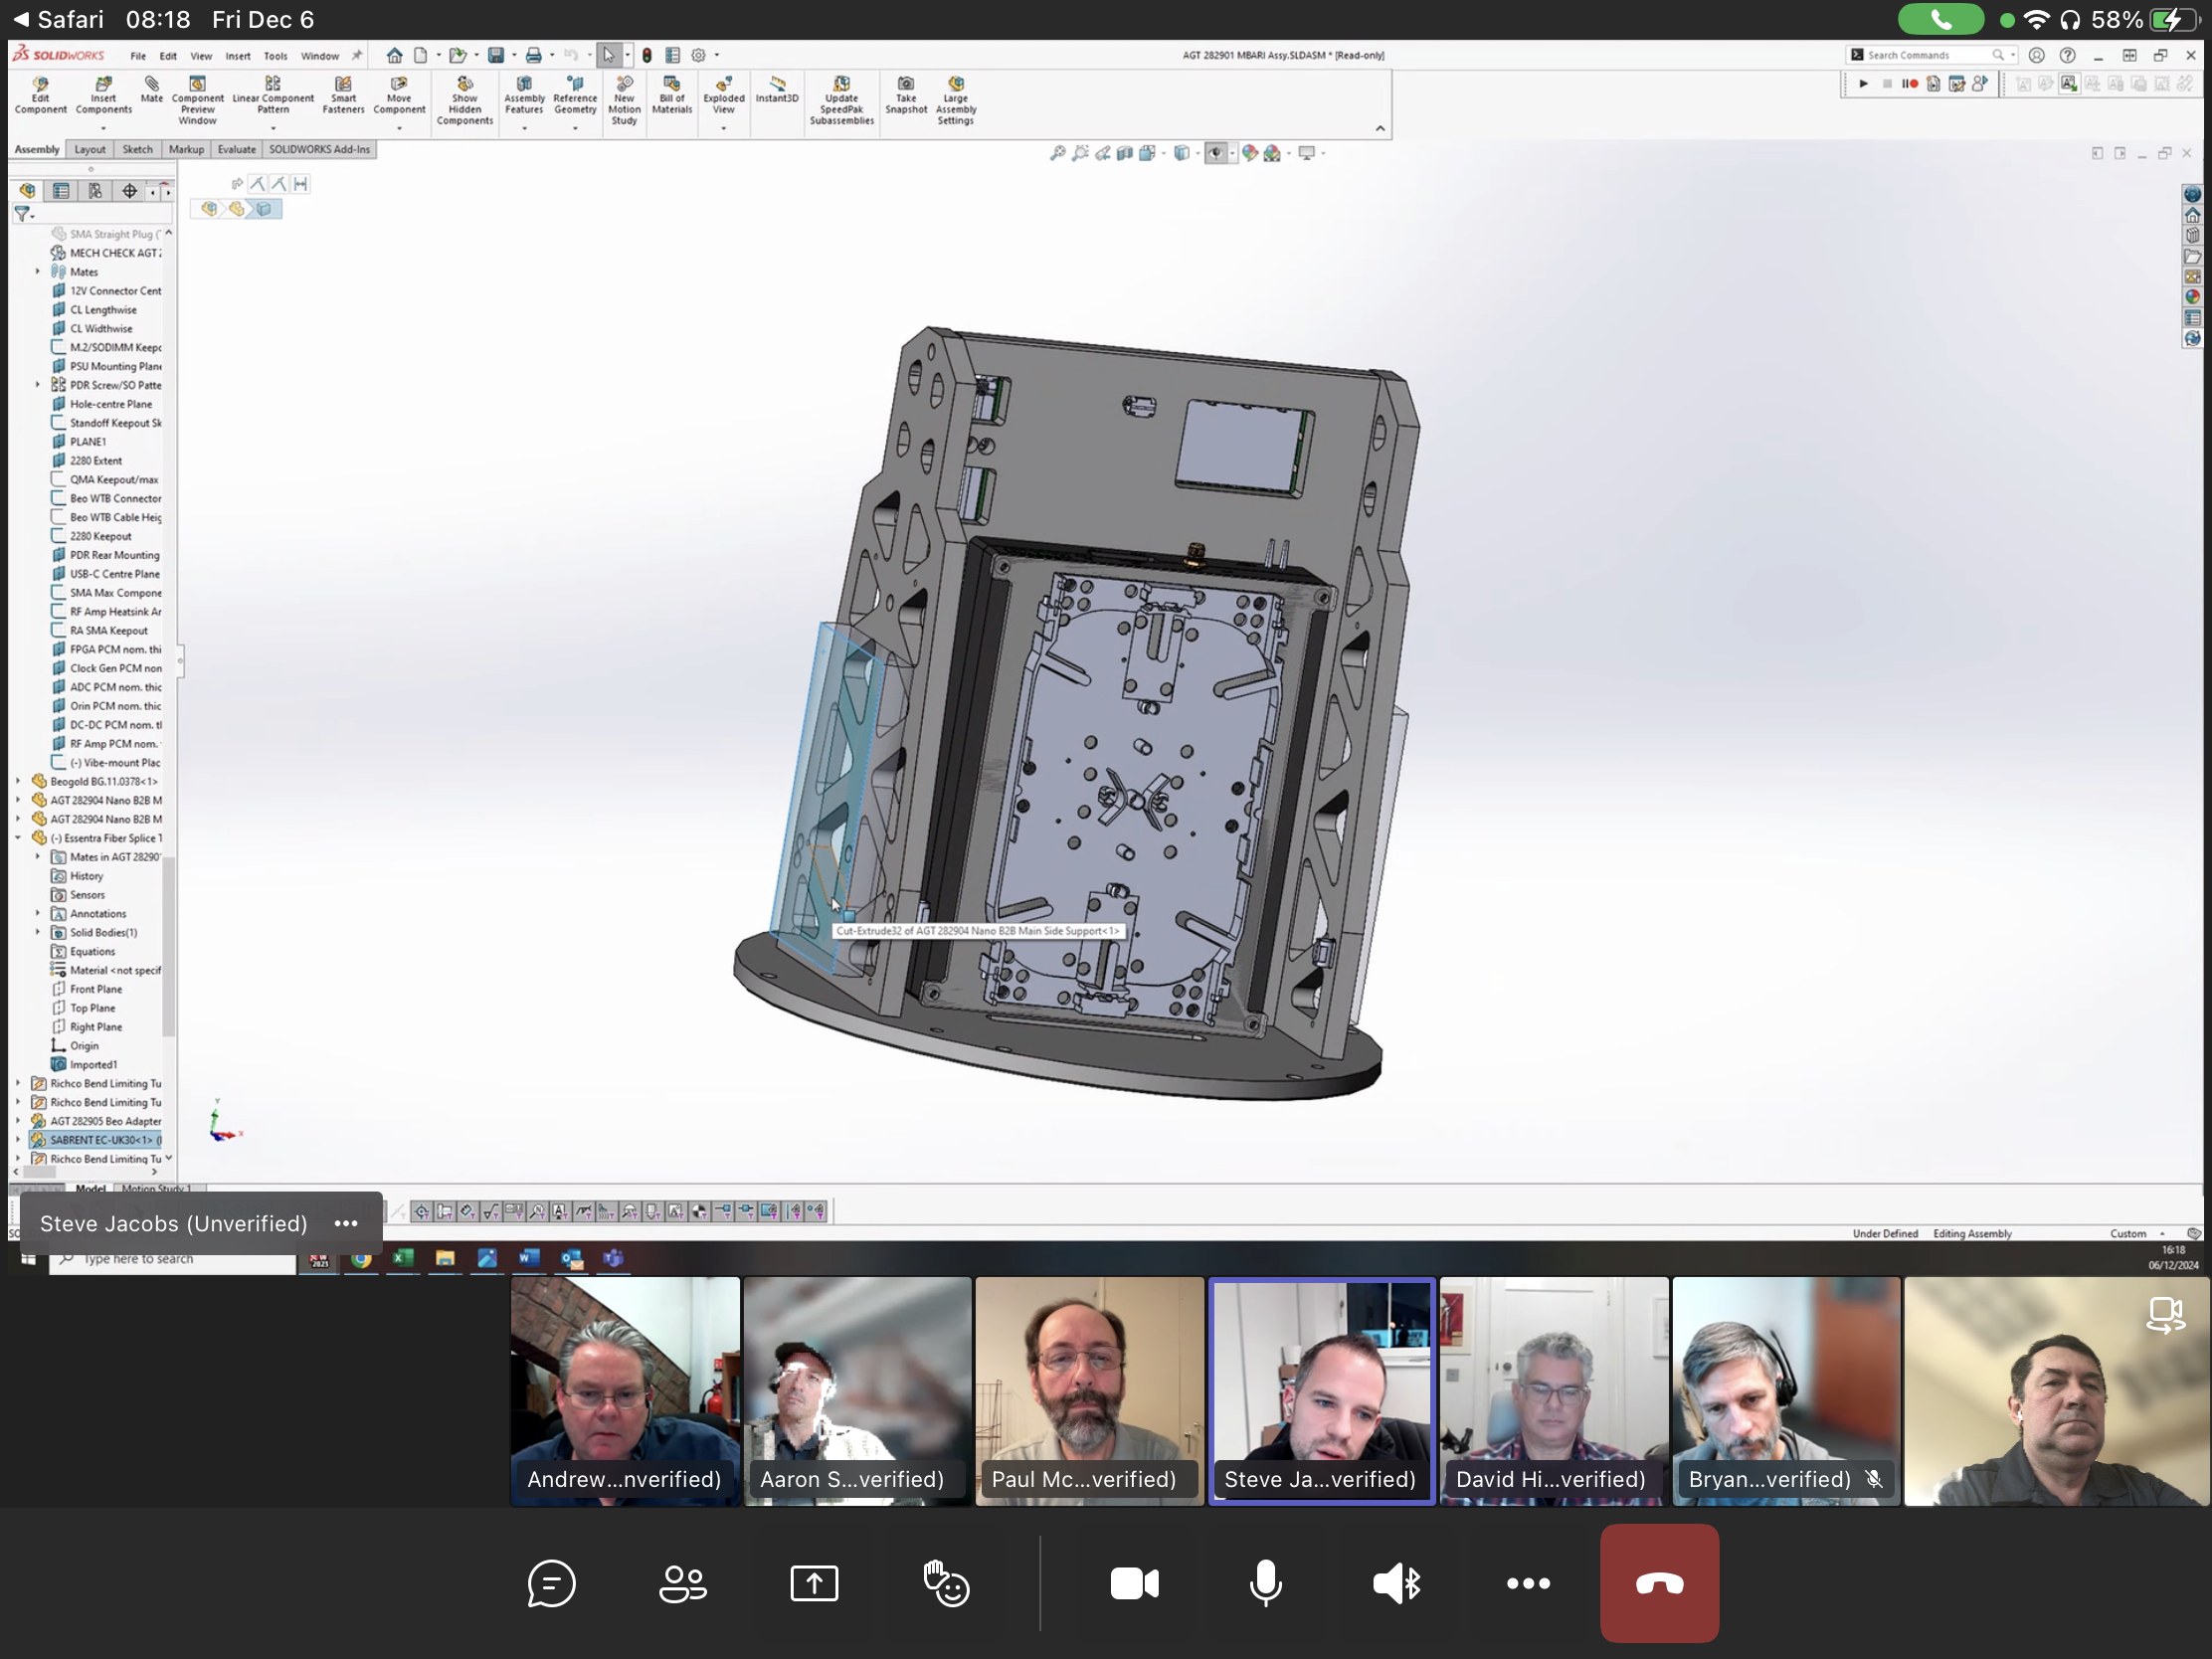This screenshot has height=1659, width=2212.
Task: Expand the Beogold BG.11.0378 component
Action: point(18,781)
